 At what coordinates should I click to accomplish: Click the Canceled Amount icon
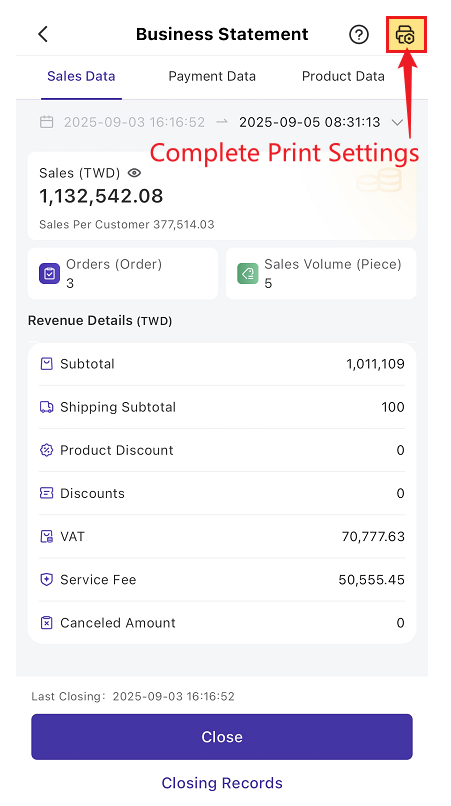[46, 623]
